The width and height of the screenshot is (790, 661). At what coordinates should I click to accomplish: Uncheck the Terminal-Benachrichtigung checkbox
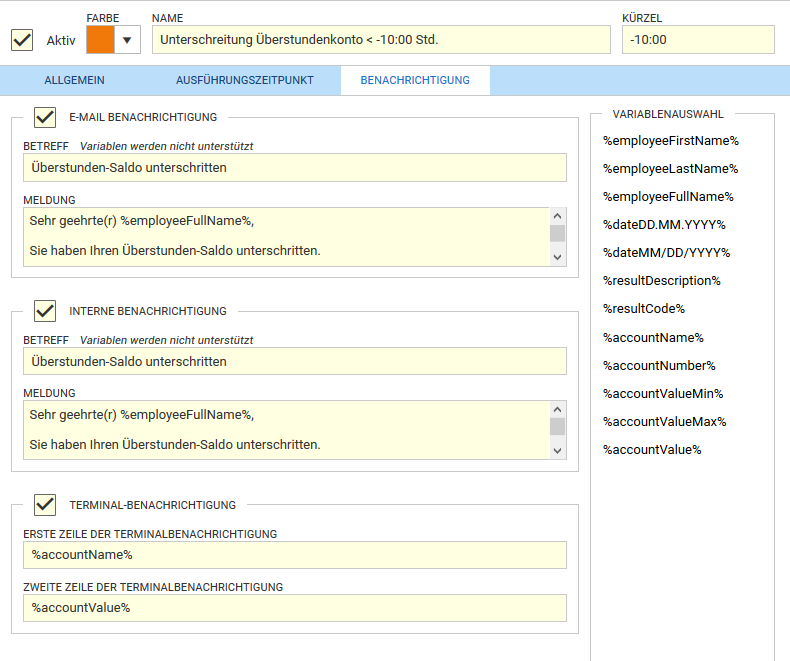click(45, 505)
